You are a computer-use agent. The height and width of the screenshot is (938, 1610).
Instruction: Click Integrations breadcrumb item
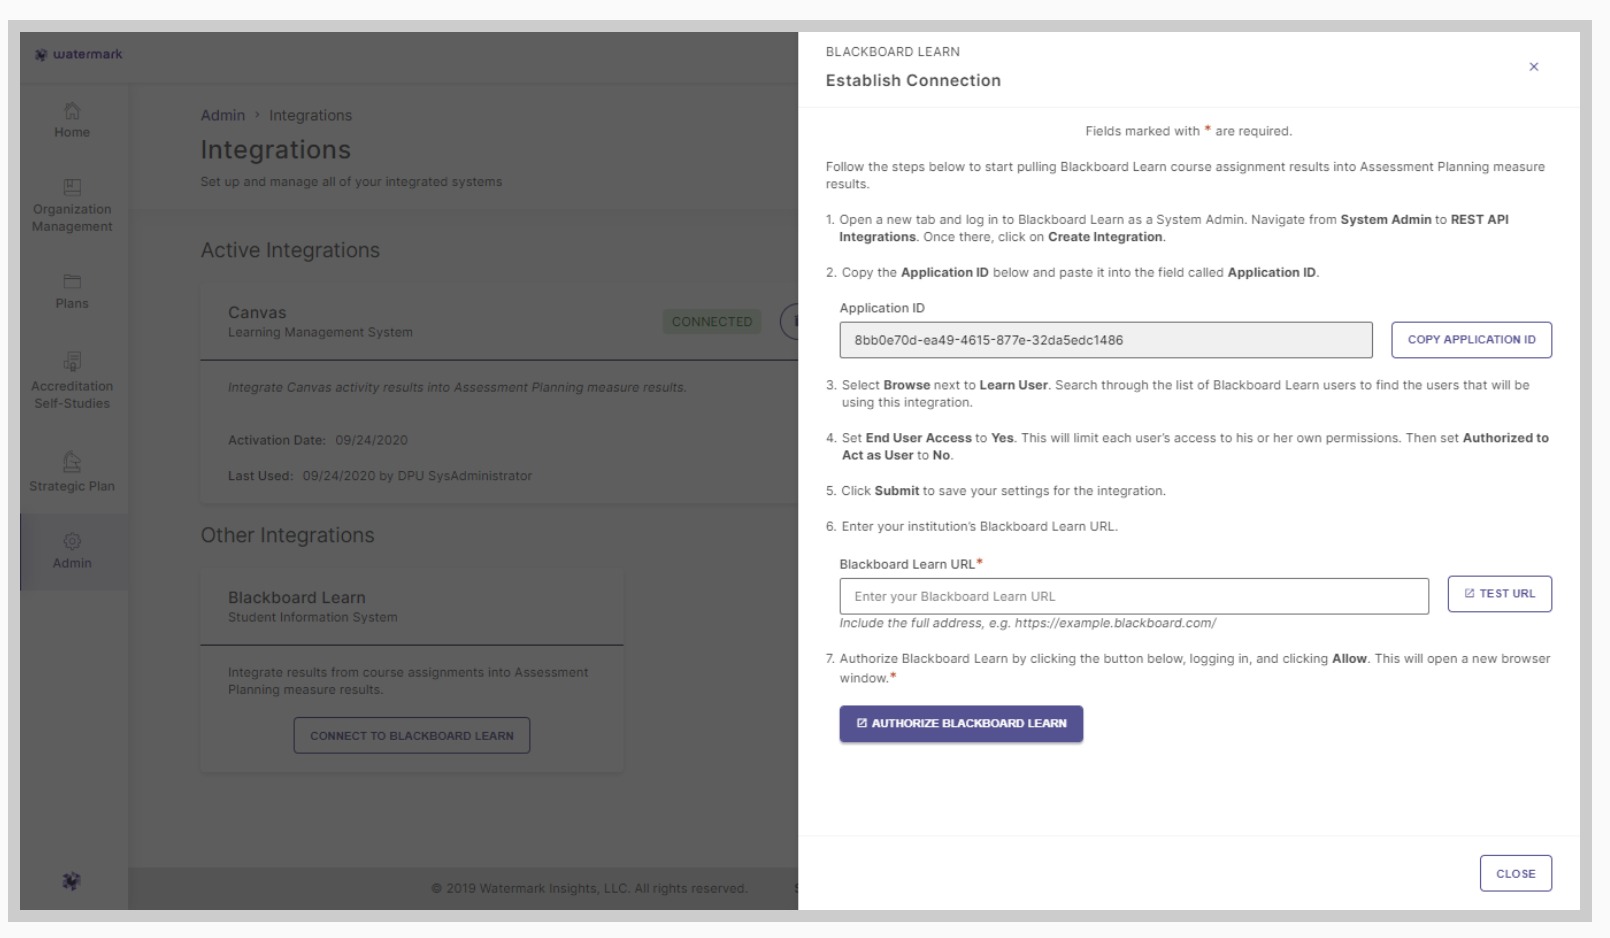(310, 116)
